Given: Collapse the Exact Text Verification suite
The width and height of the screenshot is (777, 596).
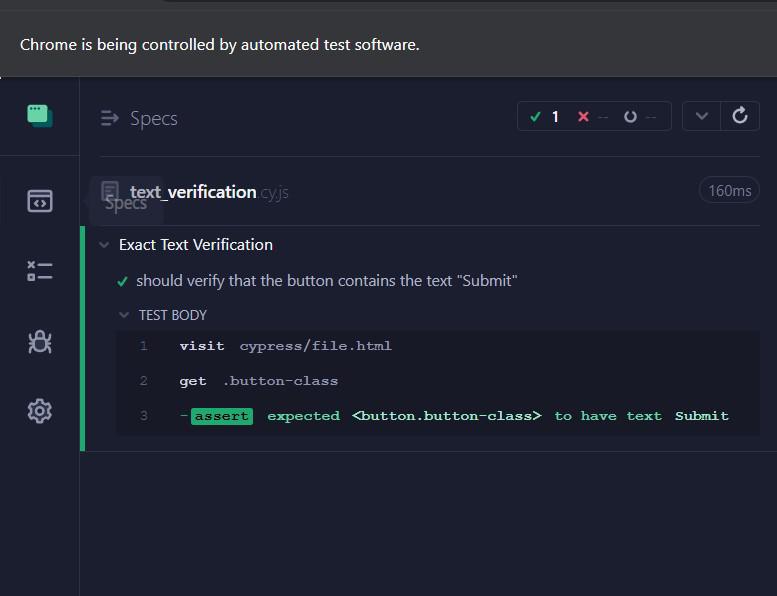Looking at the screenshot, I should tap(104, 245).
